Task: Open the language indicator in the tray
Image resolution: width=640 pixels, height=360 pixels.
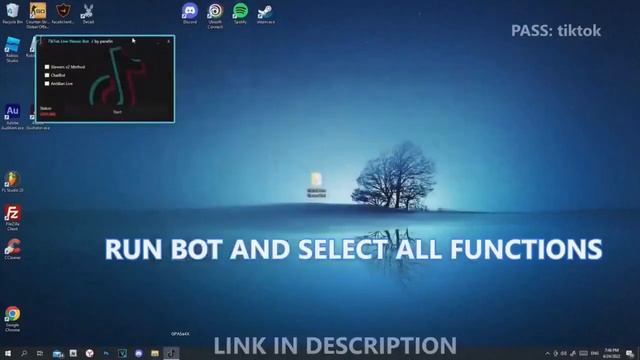Action: (x=595, y=353)
